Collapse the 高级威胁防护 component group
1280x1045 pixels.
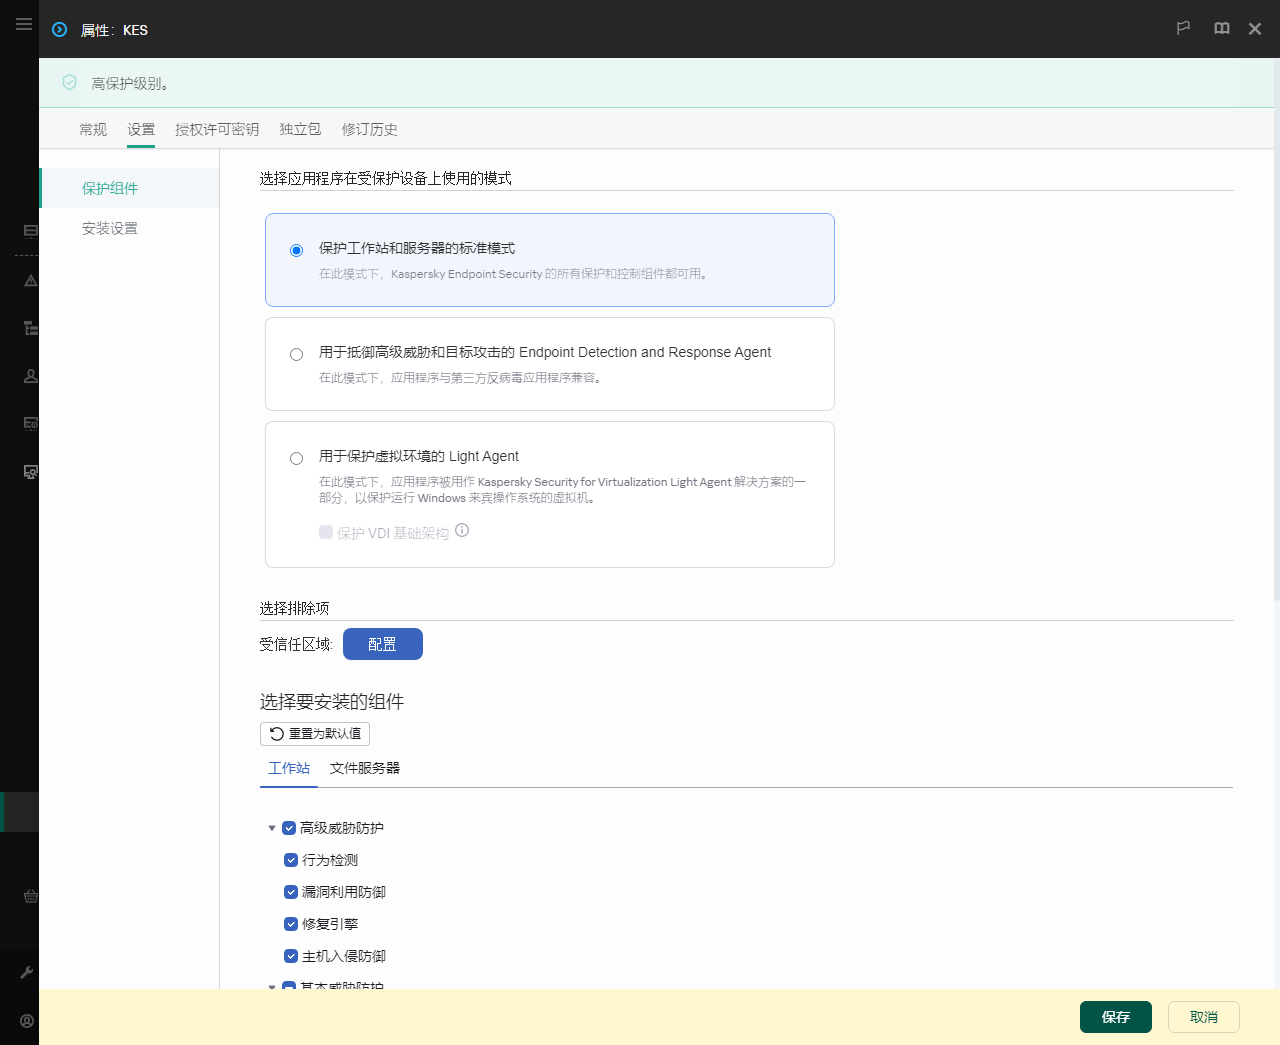[x=272, y=827]
